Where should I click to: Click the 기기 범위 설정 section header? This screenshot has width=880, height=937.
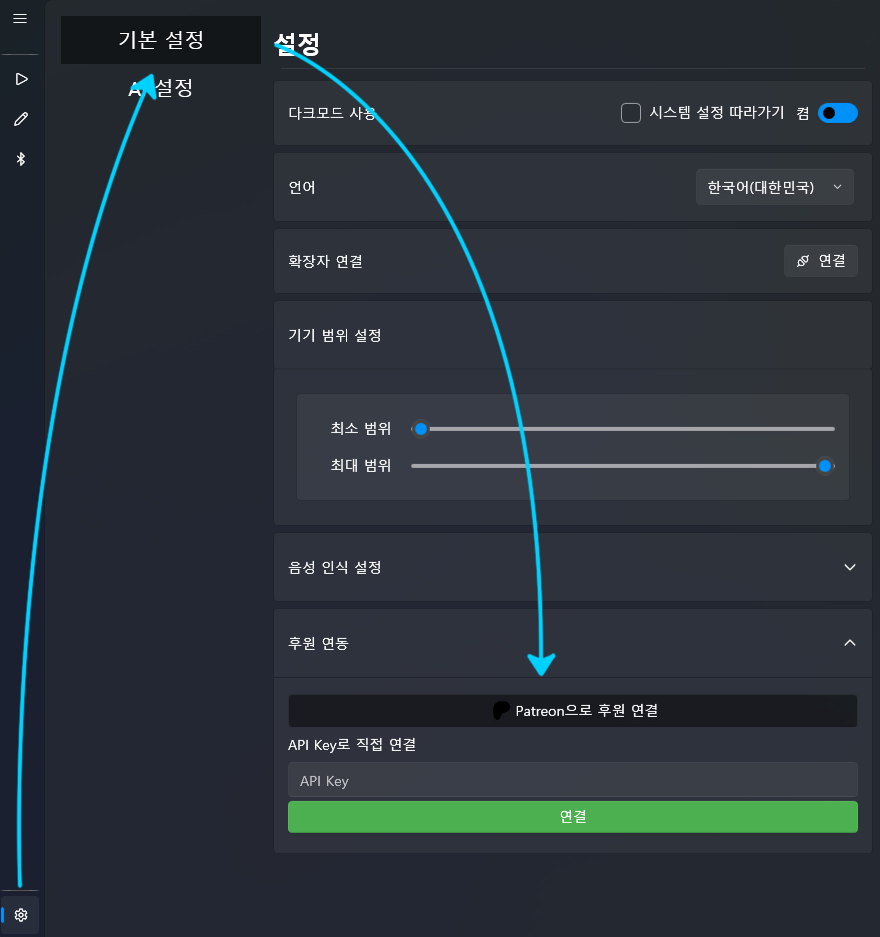tap(335, 335)
